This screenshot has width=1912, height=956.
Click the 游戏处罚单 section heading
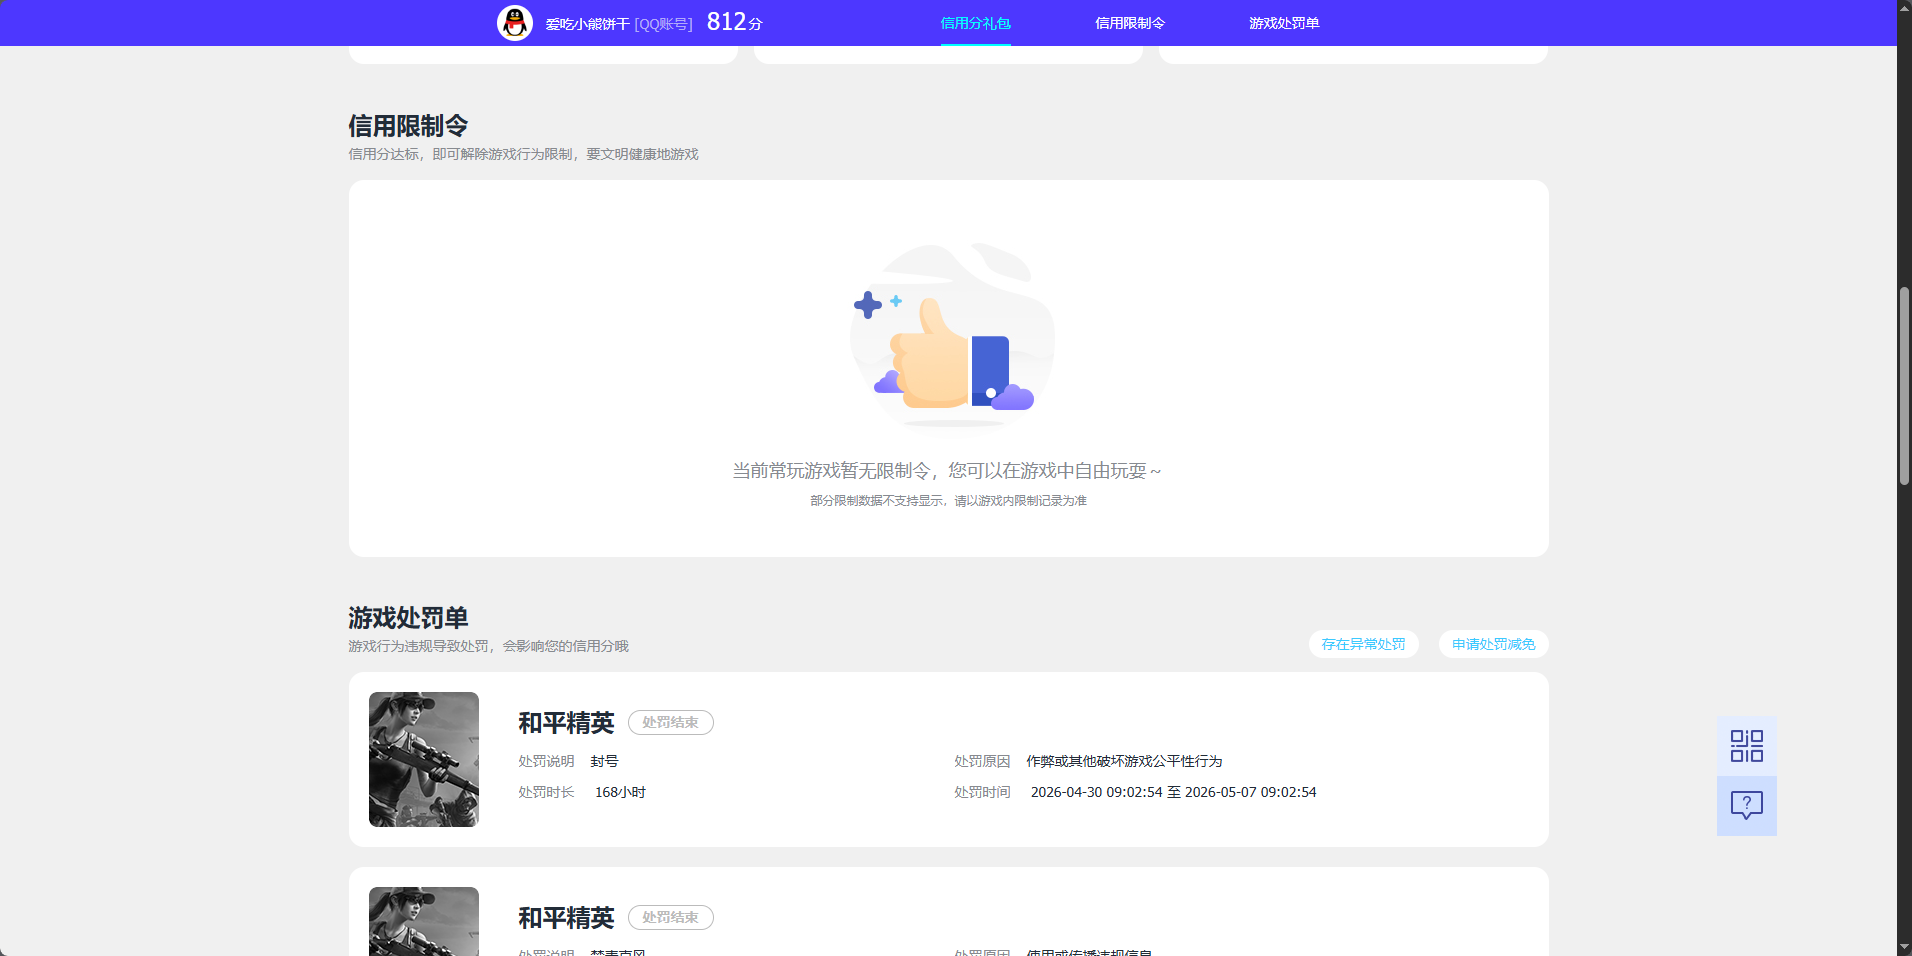[408, 618]
